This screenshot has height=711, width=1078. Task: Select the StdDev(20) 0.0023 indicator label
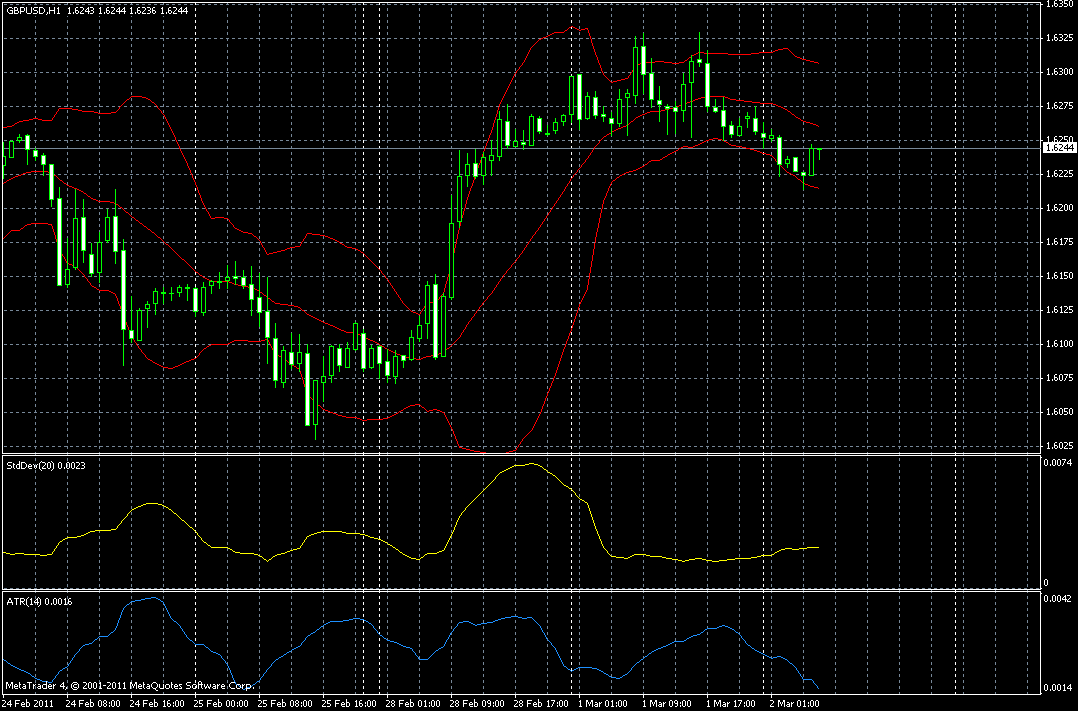click(46, 466)
